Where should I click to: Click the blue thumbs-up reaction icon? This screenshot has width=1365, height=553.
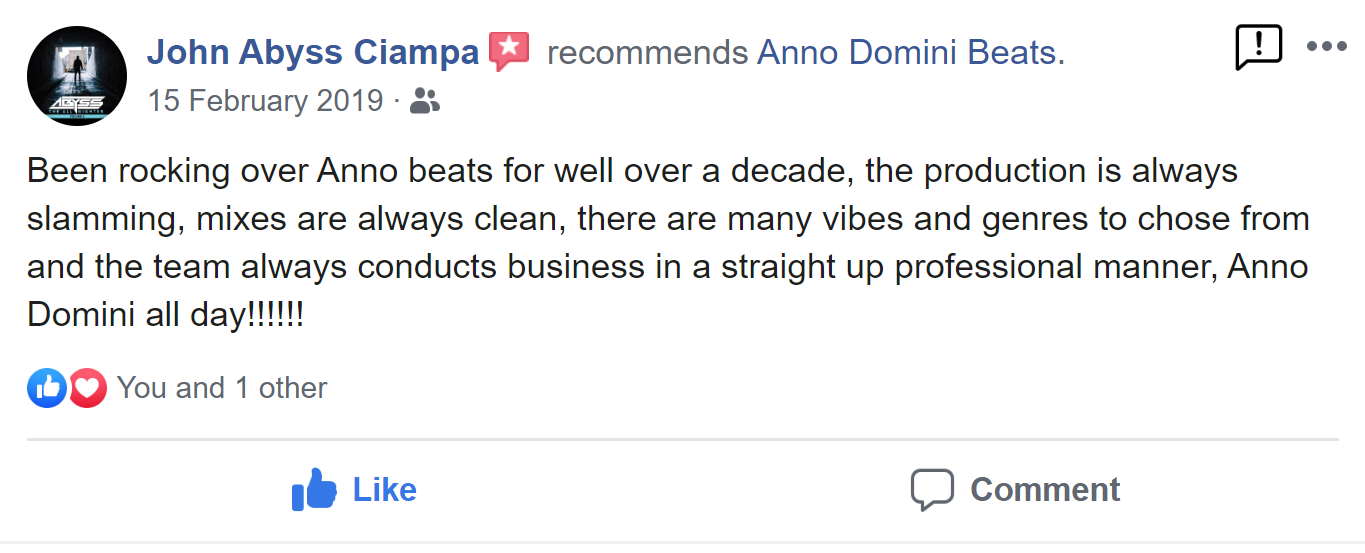pyautogui.click(x=46, y=388)
